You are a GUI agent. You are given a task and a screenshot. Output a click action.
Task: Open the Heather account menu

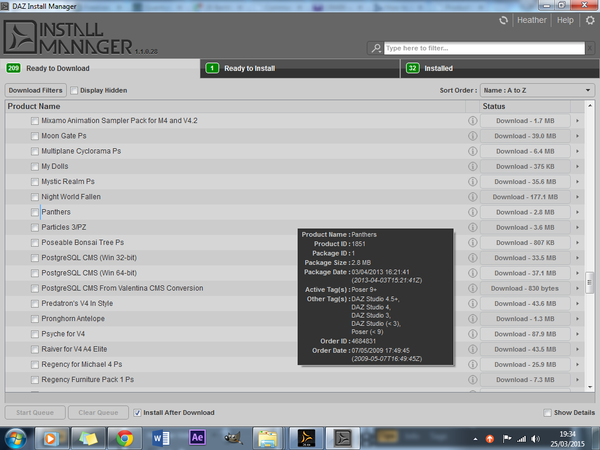[532, 20]
